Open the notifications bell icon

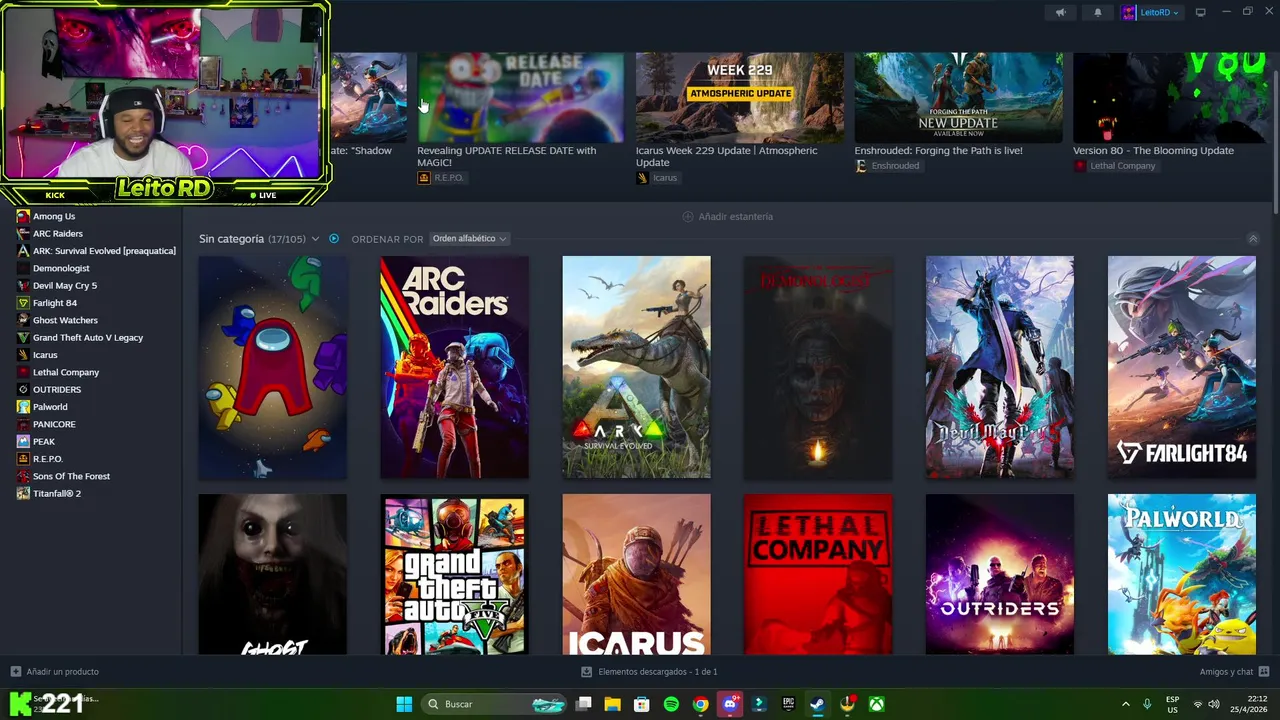point(1098,13)
